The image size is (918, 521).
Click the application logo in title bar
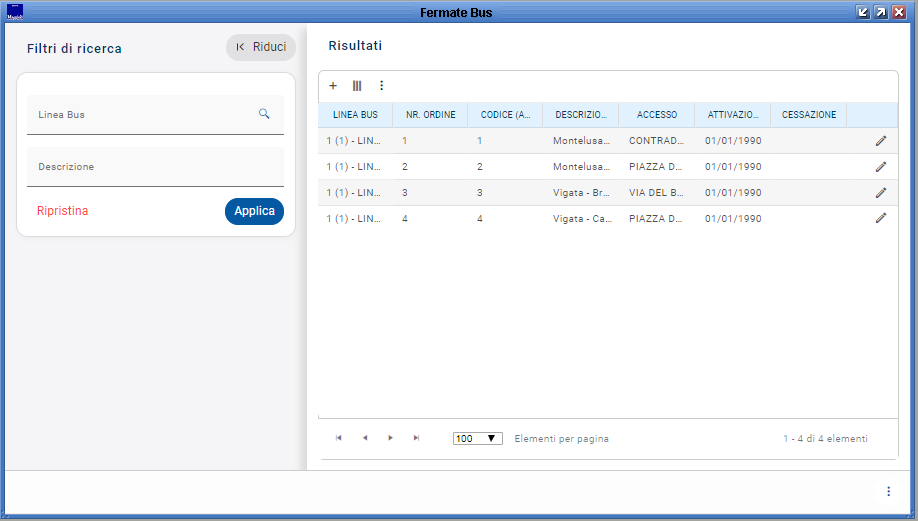15,12
